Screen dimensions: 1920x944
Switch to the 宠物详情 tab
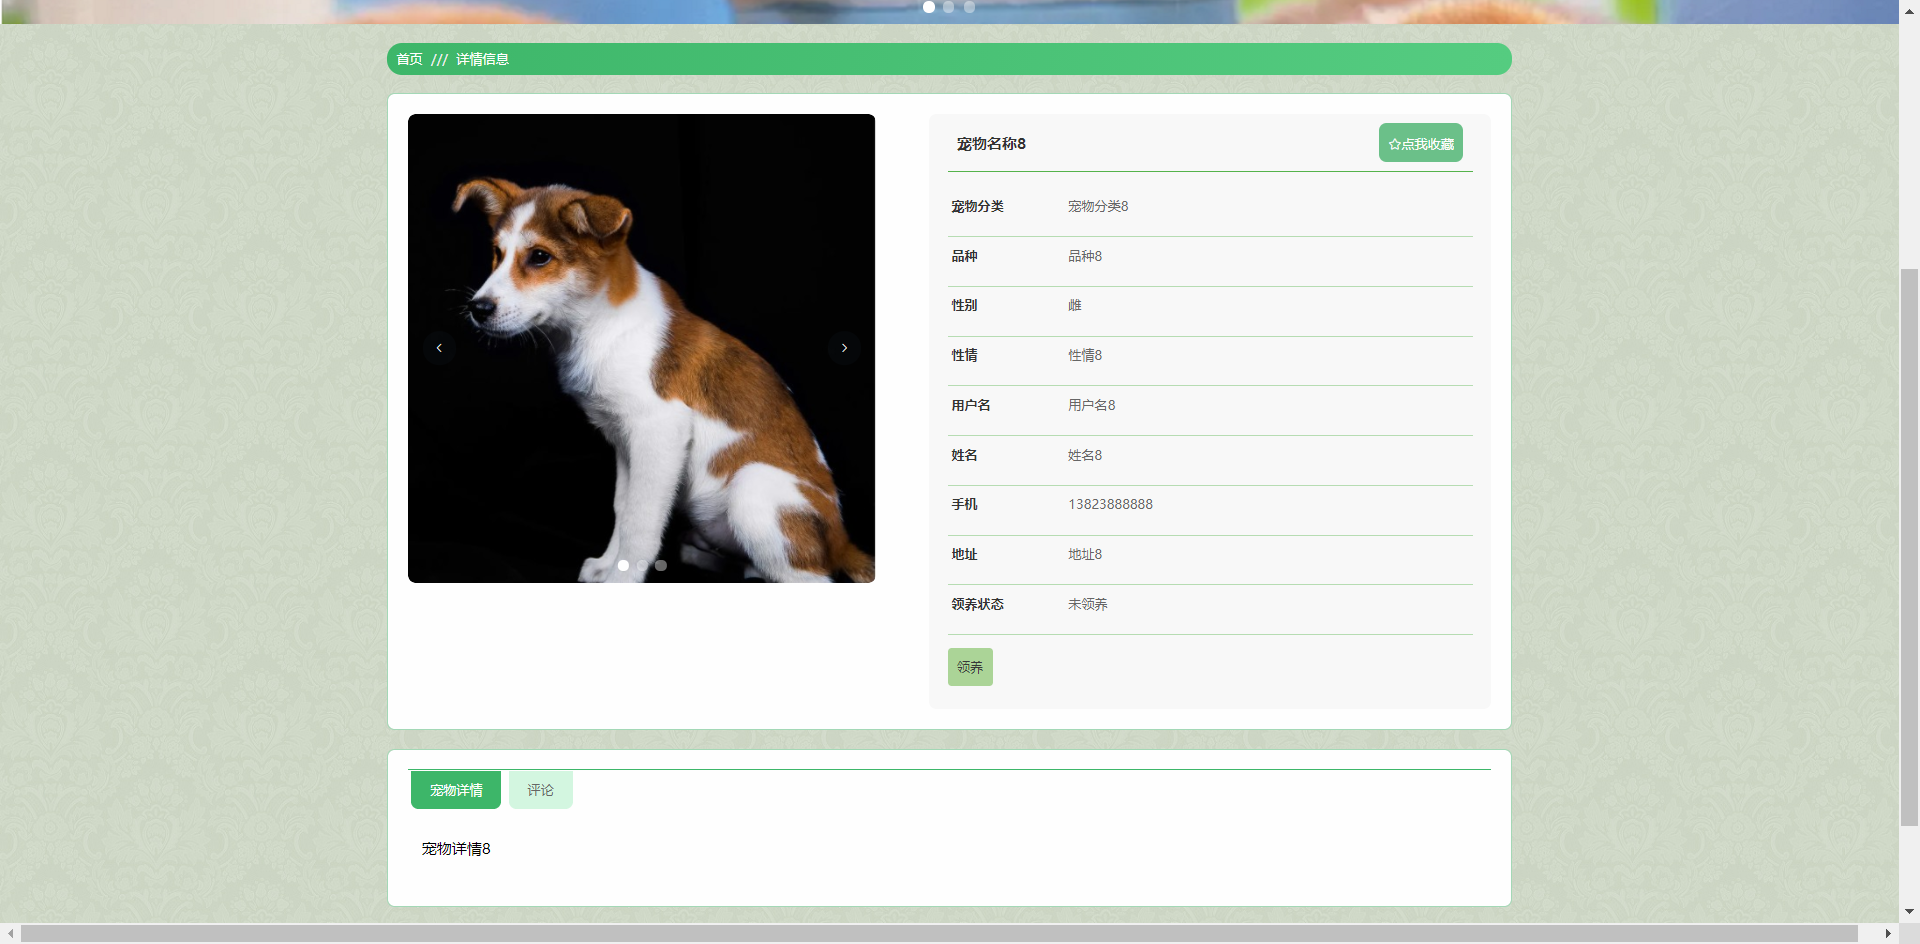[456, 790]
